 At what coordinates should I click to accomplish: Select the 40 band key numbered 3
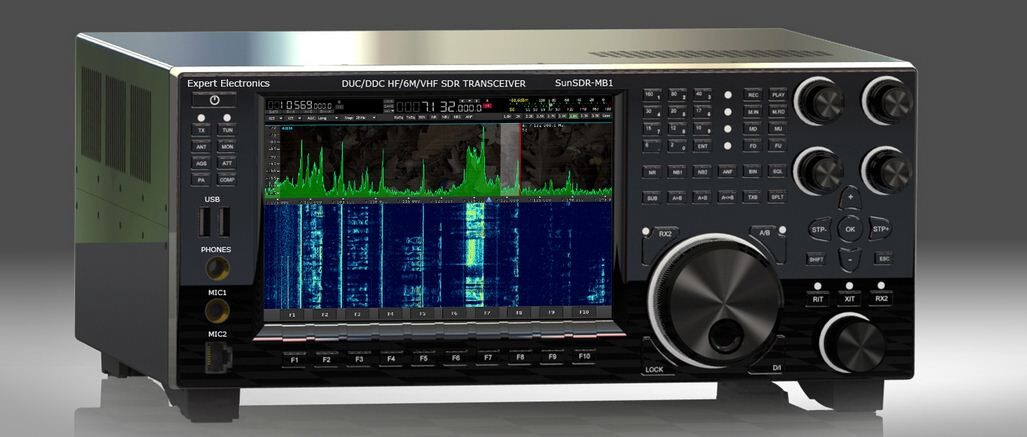pyautogui.click(x=701, y=95)
